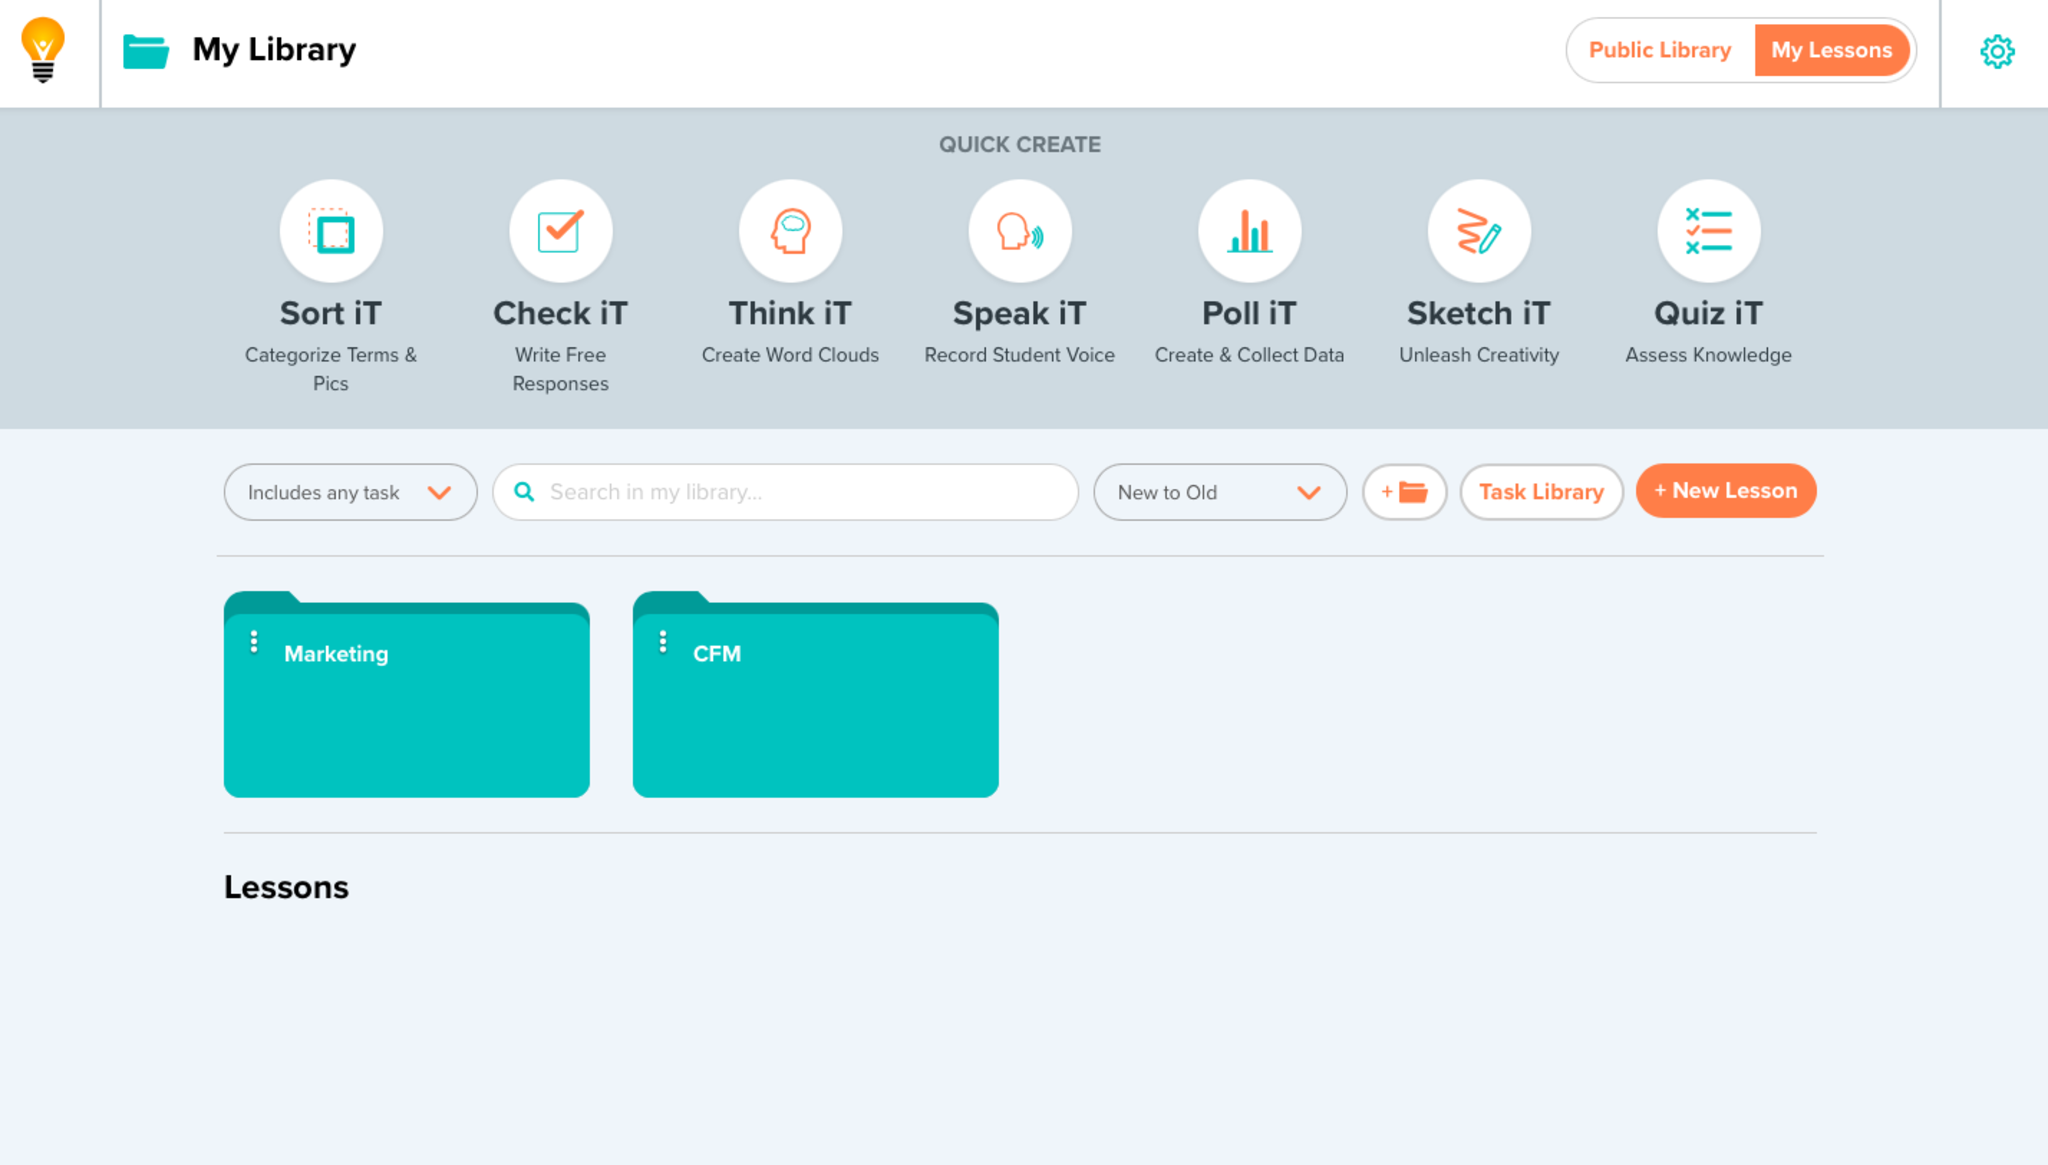
Task: Expand the Includes any task dropdown
Action: tap(350, 492)
